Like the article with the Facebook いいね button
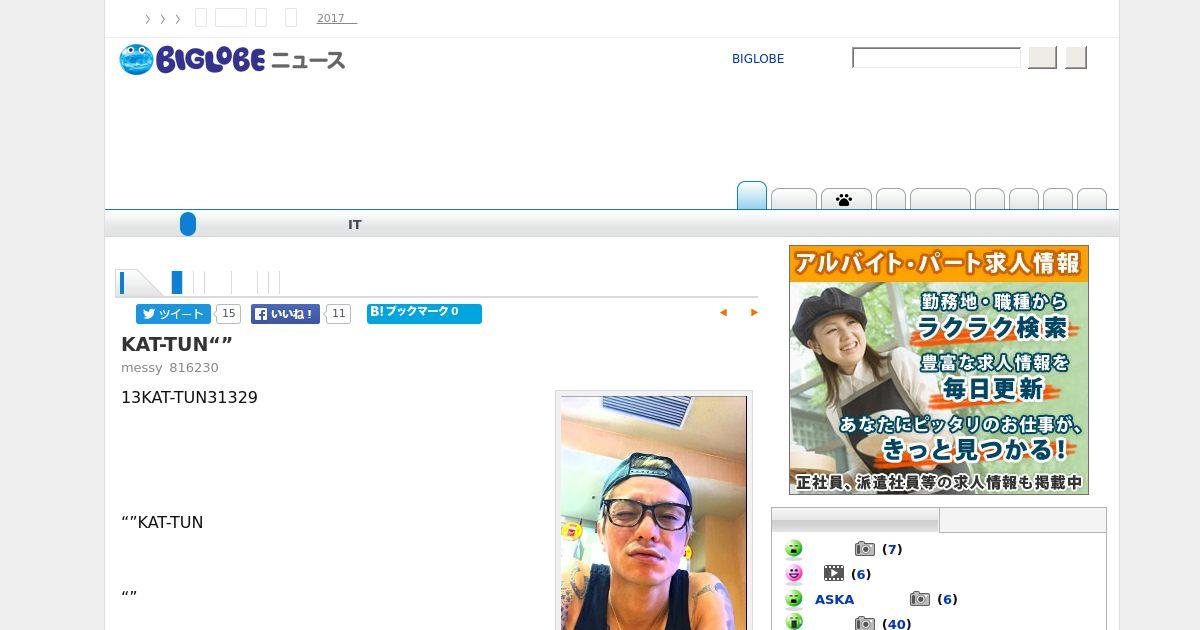This screenshot has height=630, width=1200. (285, 314)
